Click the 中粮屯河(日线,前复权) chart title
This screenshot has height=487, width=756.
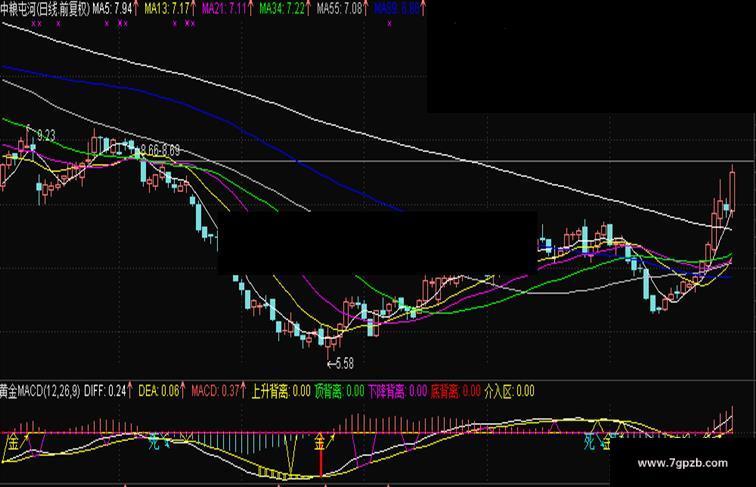point(45,8)
